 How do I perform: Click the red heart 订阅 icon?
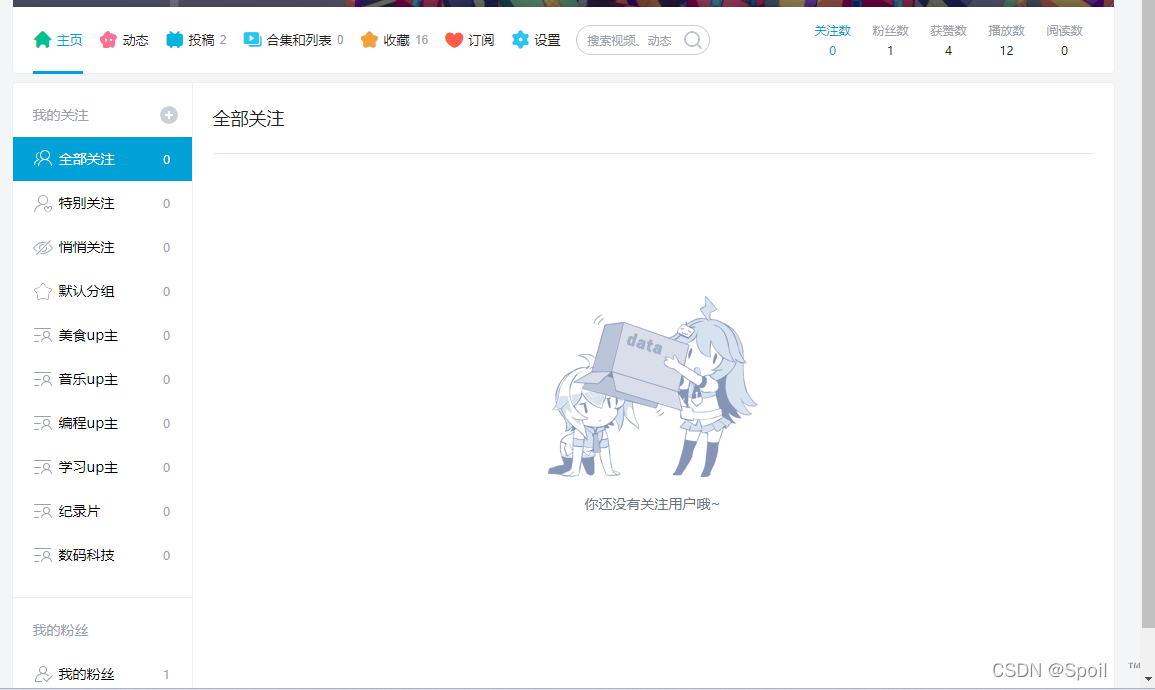click(454, 40)
